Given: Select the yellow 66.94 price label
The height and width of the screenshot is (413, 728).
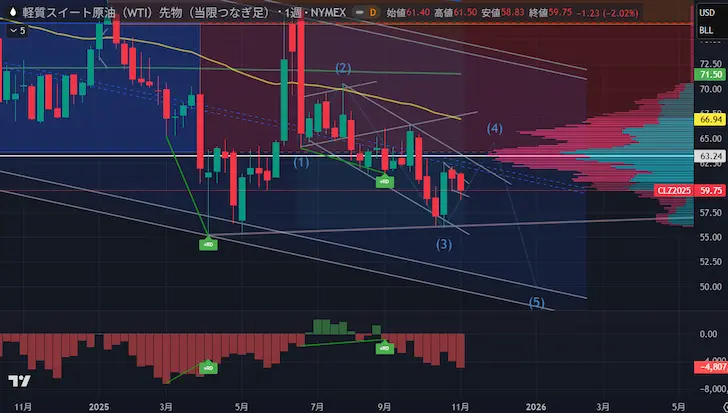Looking at the screenshot, I should [x=711, y=119].
